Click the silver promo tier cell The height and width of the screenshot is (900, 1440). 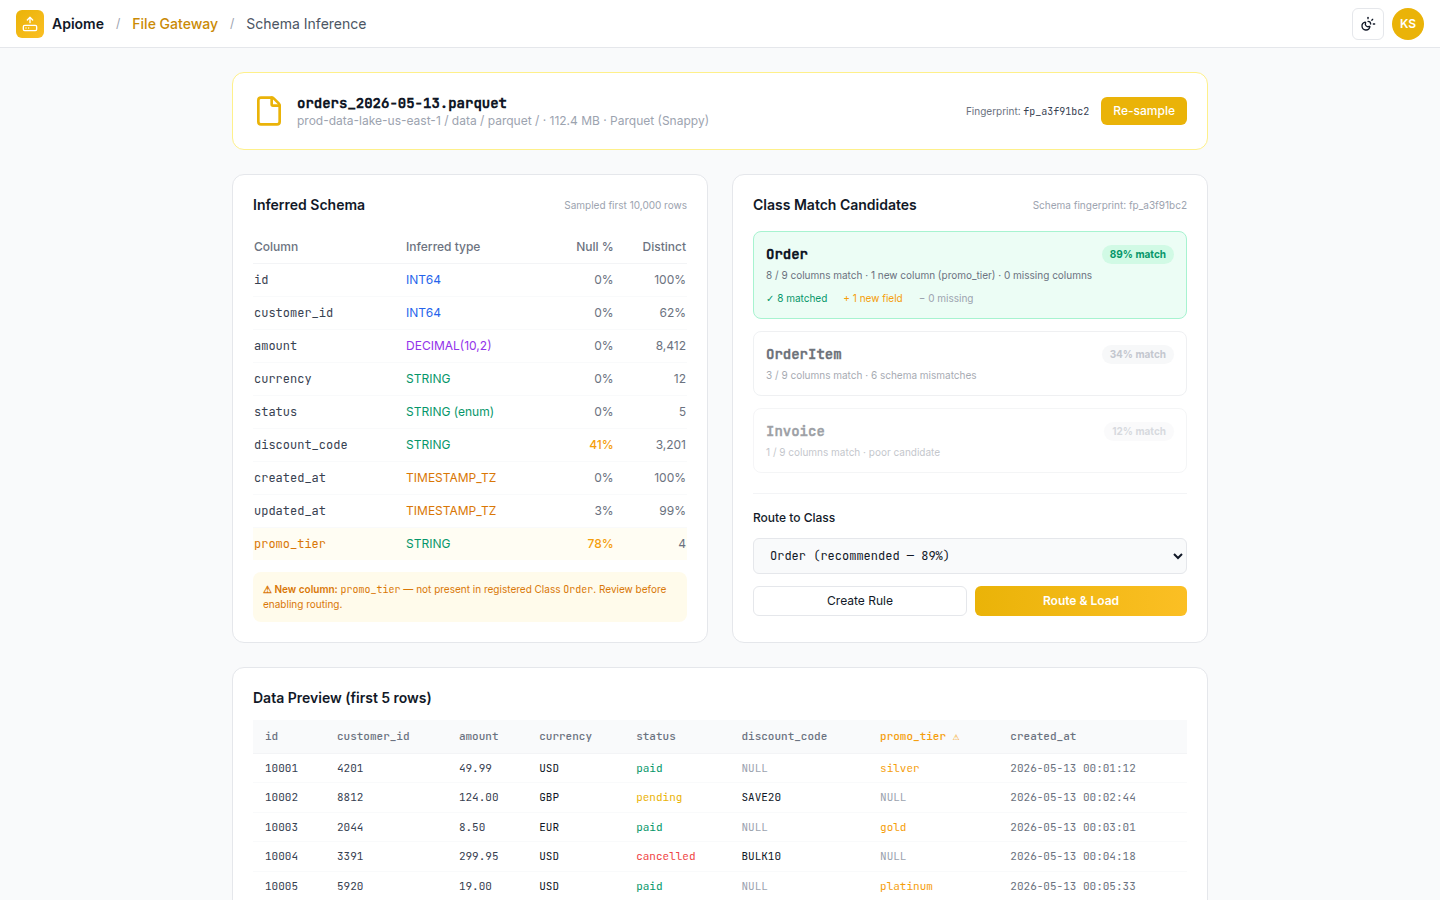tap(900, 769)
